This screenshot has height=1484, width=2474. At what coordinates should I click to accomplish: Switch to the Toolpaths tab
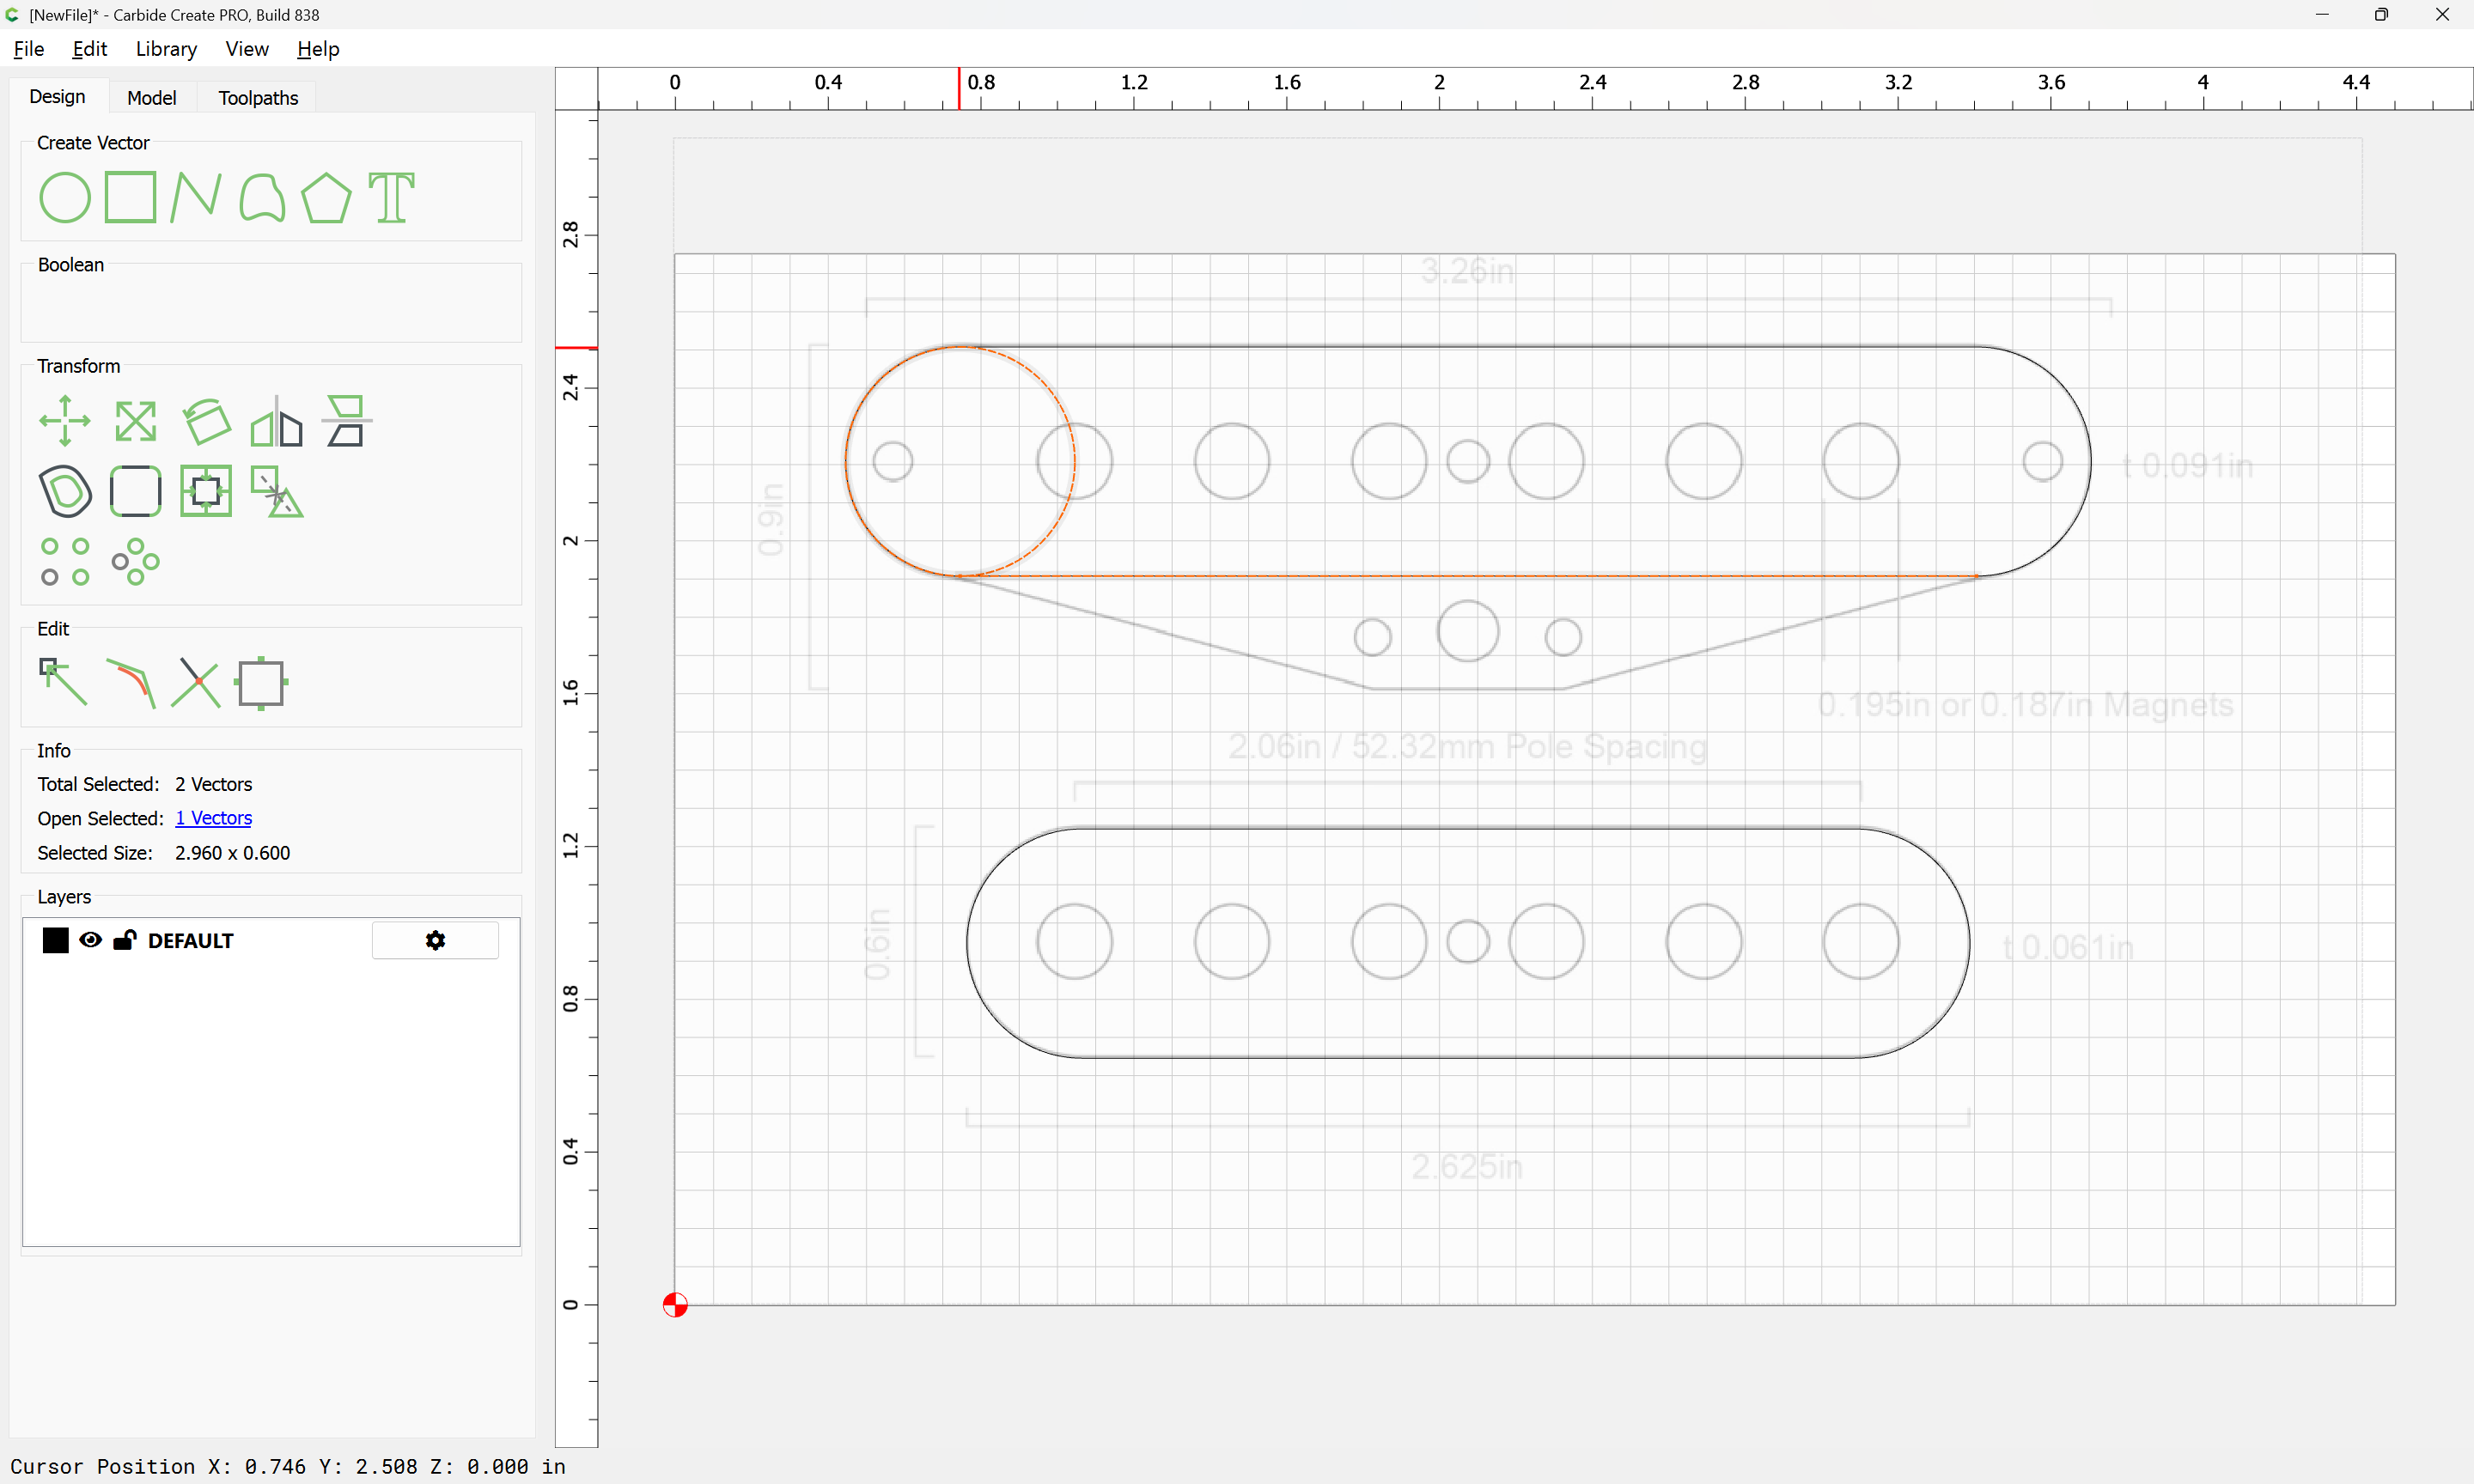click(258, 98)
